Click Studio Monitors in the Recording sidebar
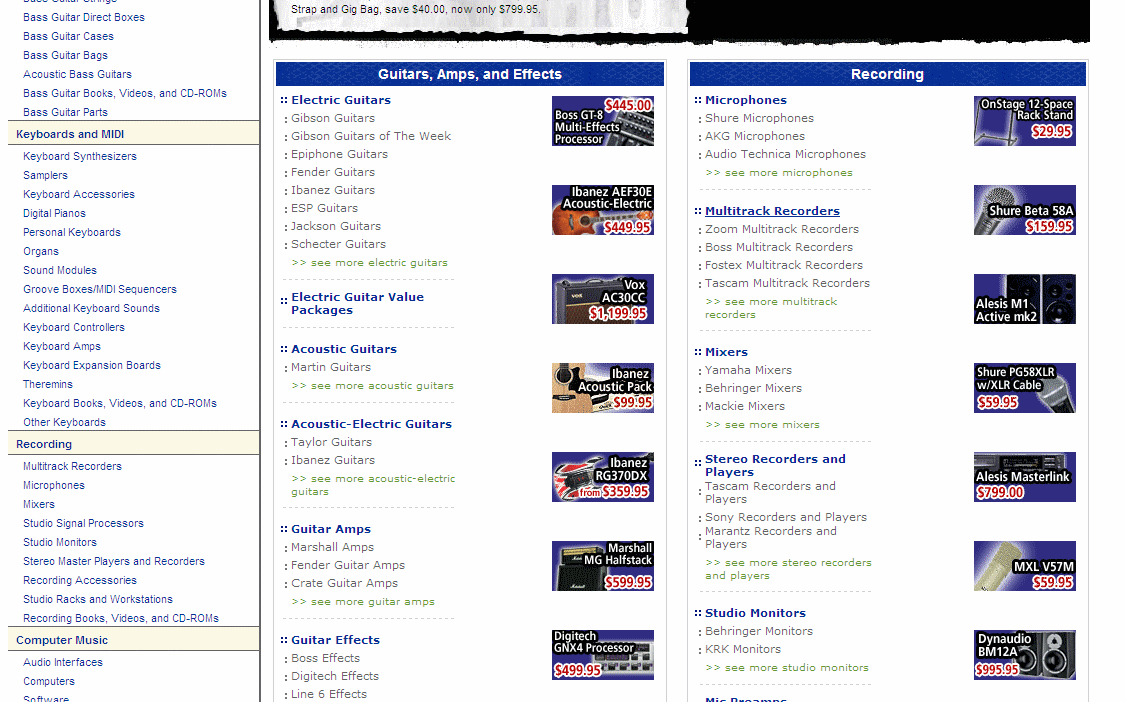The width and height of the screenshot is (1125, 702). (x=60, y=542)
